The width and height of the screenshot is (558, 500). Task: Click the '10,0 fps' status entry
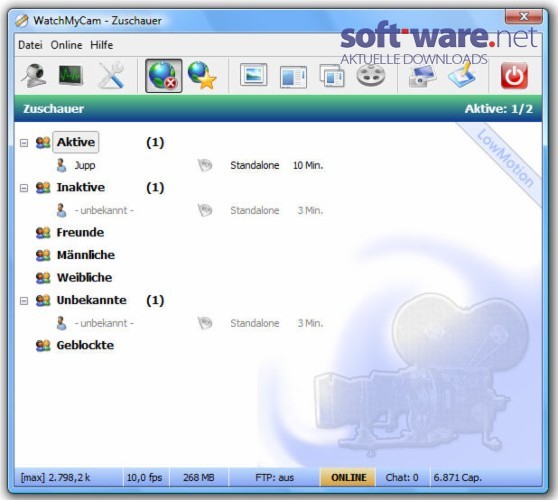point(144,478)
